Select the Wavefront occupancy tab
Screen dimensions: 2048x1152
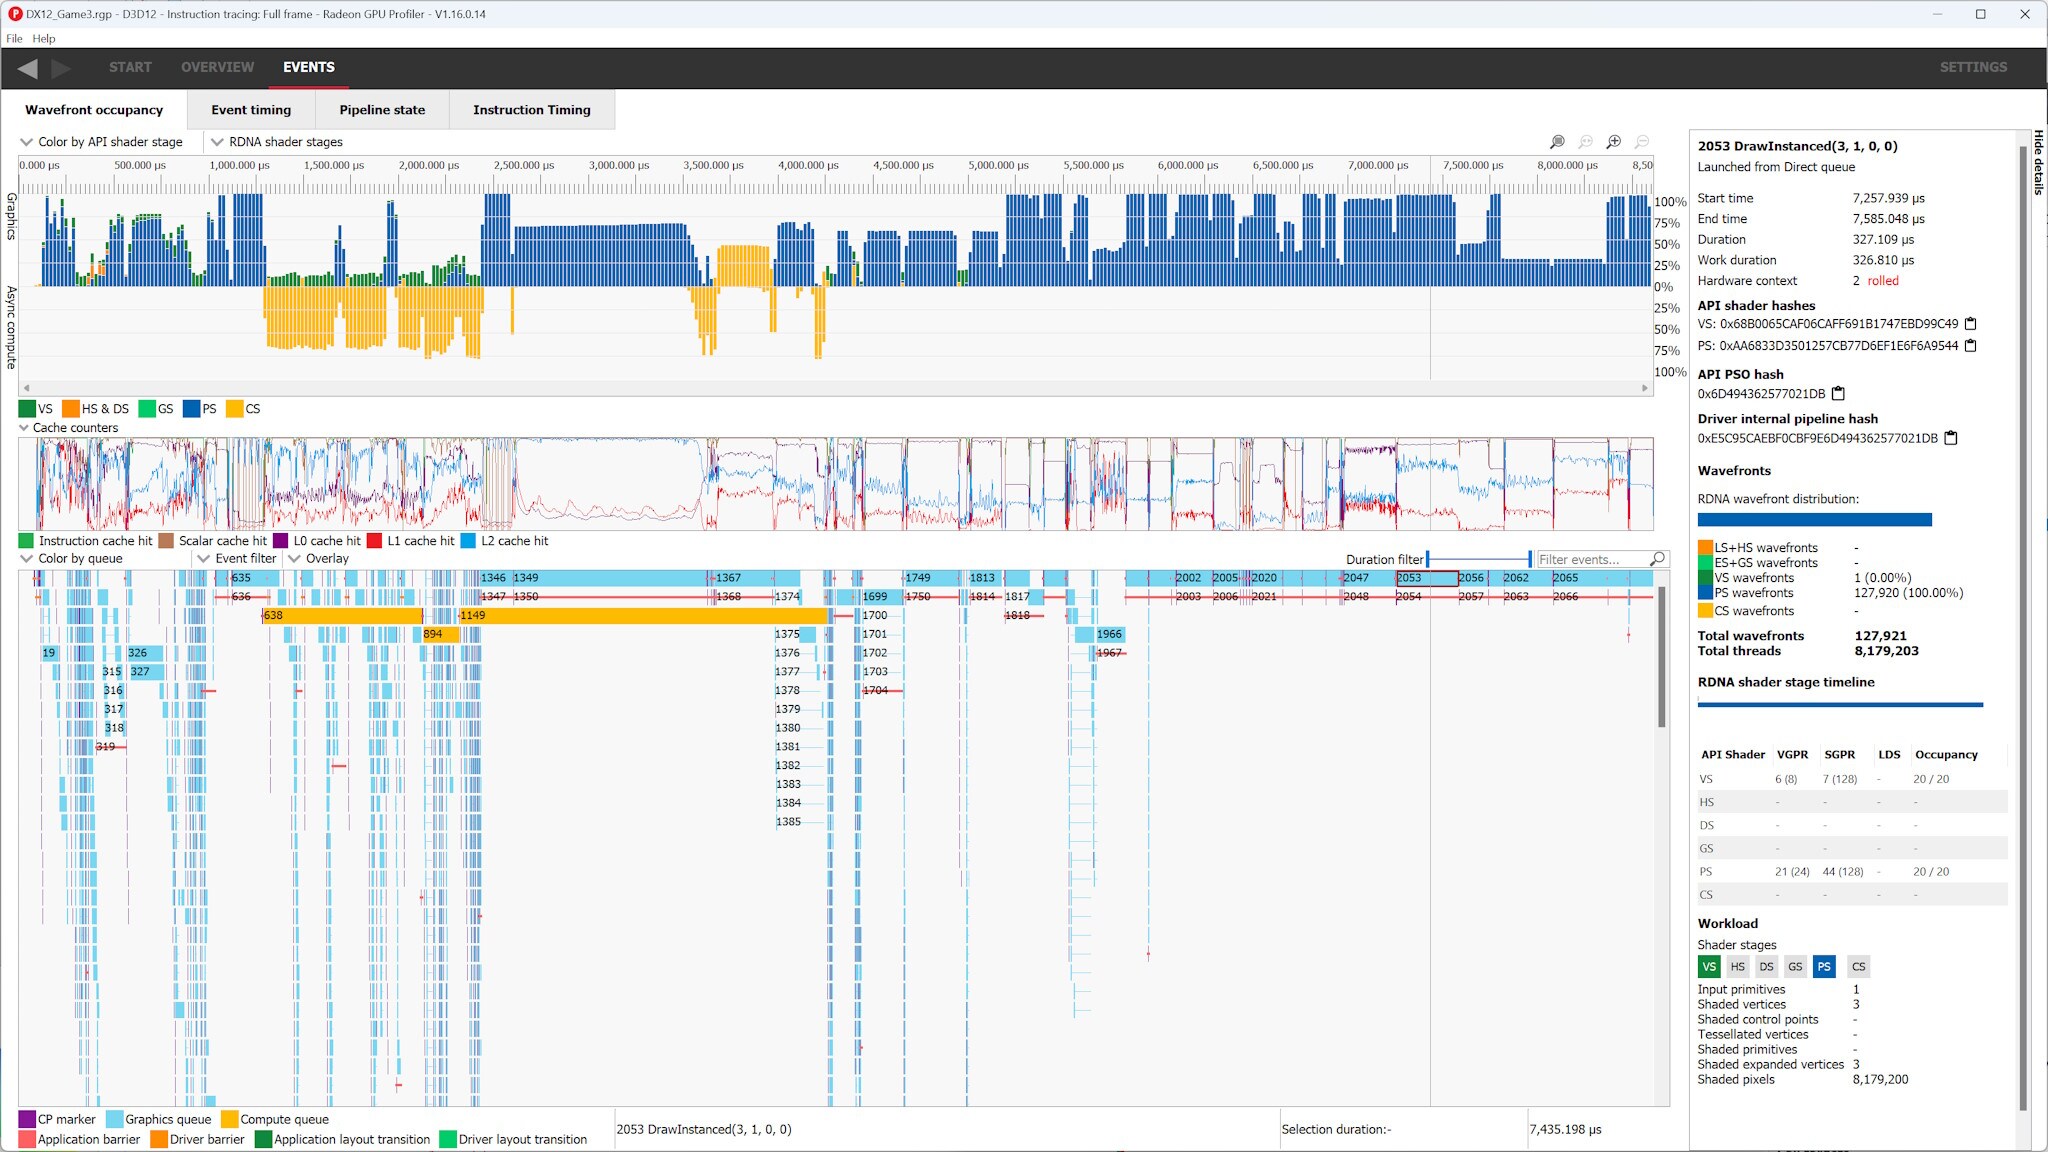click(x=94, y=110)
